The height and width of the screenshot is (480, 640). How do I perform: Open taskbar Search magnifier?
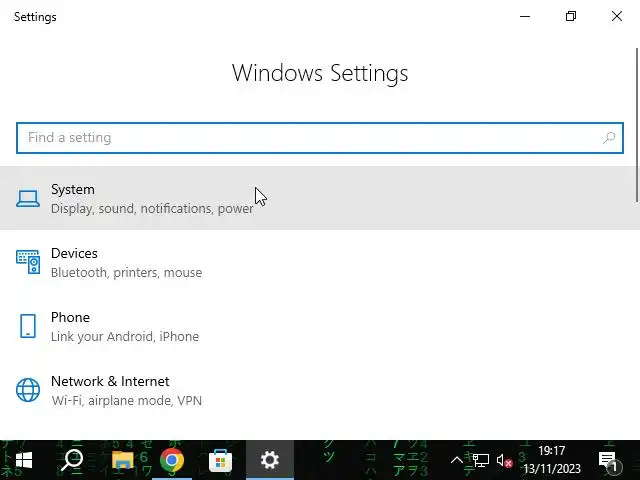72,460
